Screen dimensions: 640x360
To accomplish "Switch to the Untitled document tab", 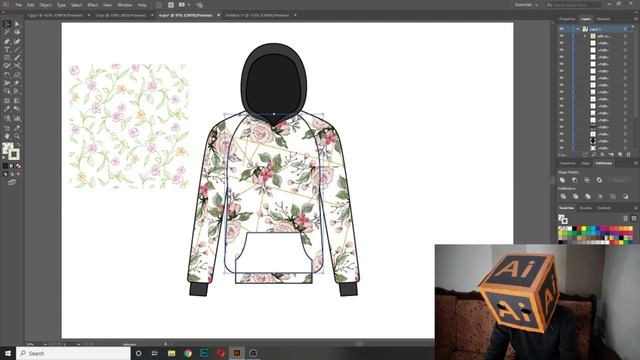I will pos(257,15).
